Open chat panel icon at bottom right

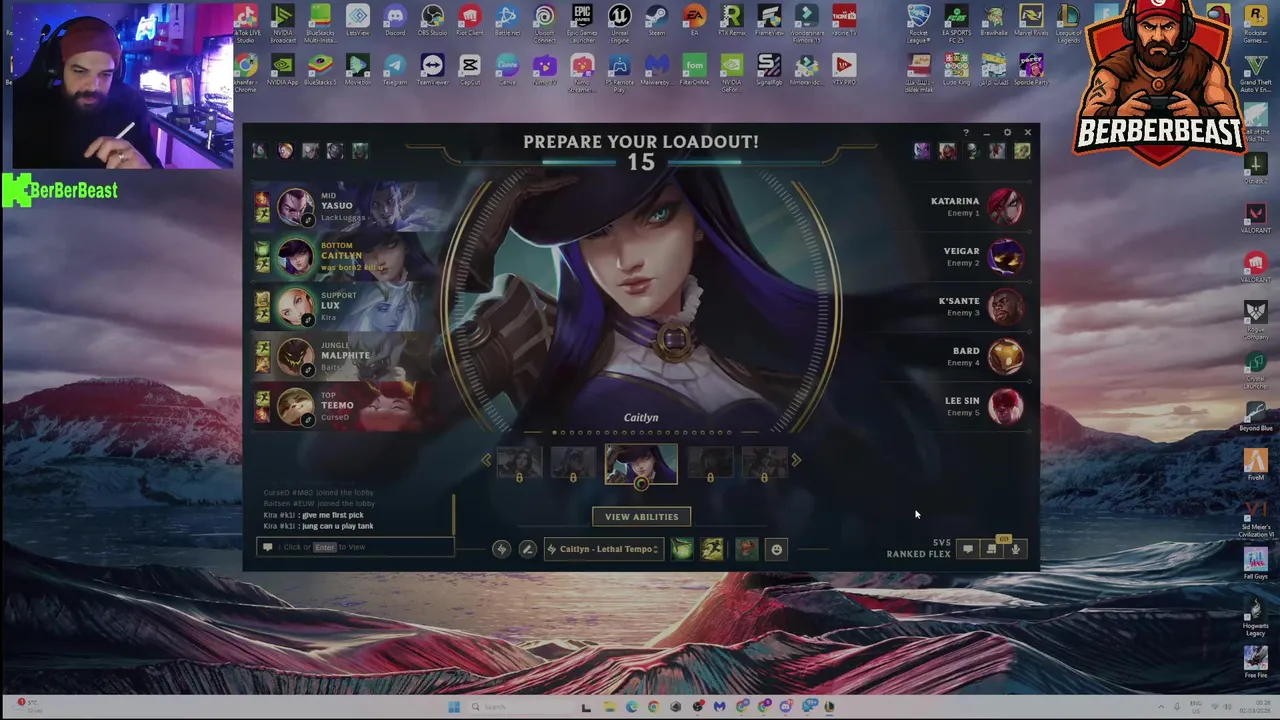pos(967,549)
